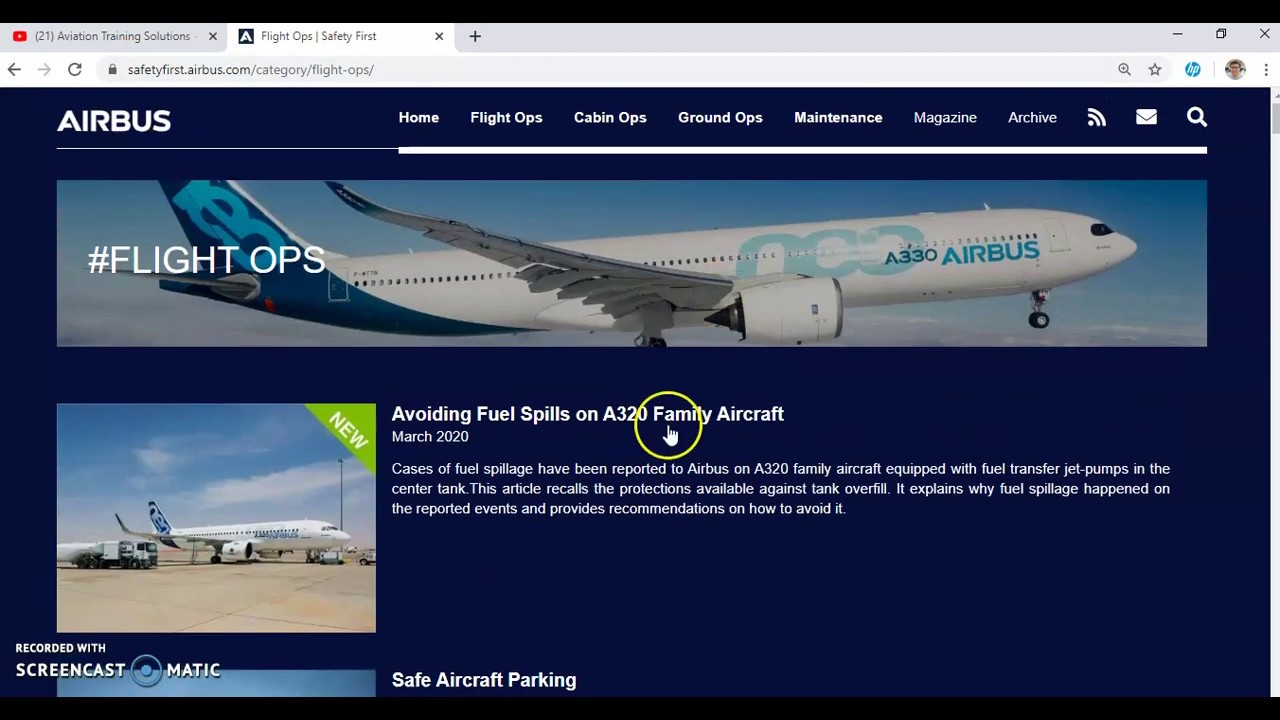Go to Home in site navigation
Image resolution: width=1280 pixels, height=720 pixels.
[419, 117]
